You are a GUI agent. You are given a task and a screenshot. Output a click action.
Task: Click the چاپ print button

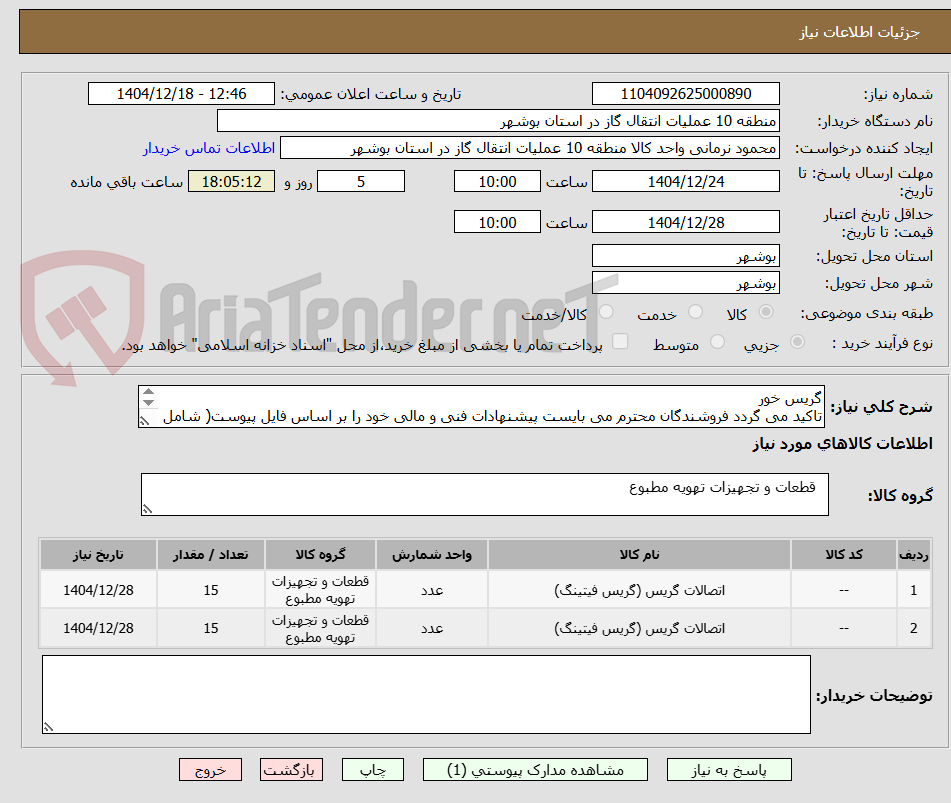click(372, 770)
